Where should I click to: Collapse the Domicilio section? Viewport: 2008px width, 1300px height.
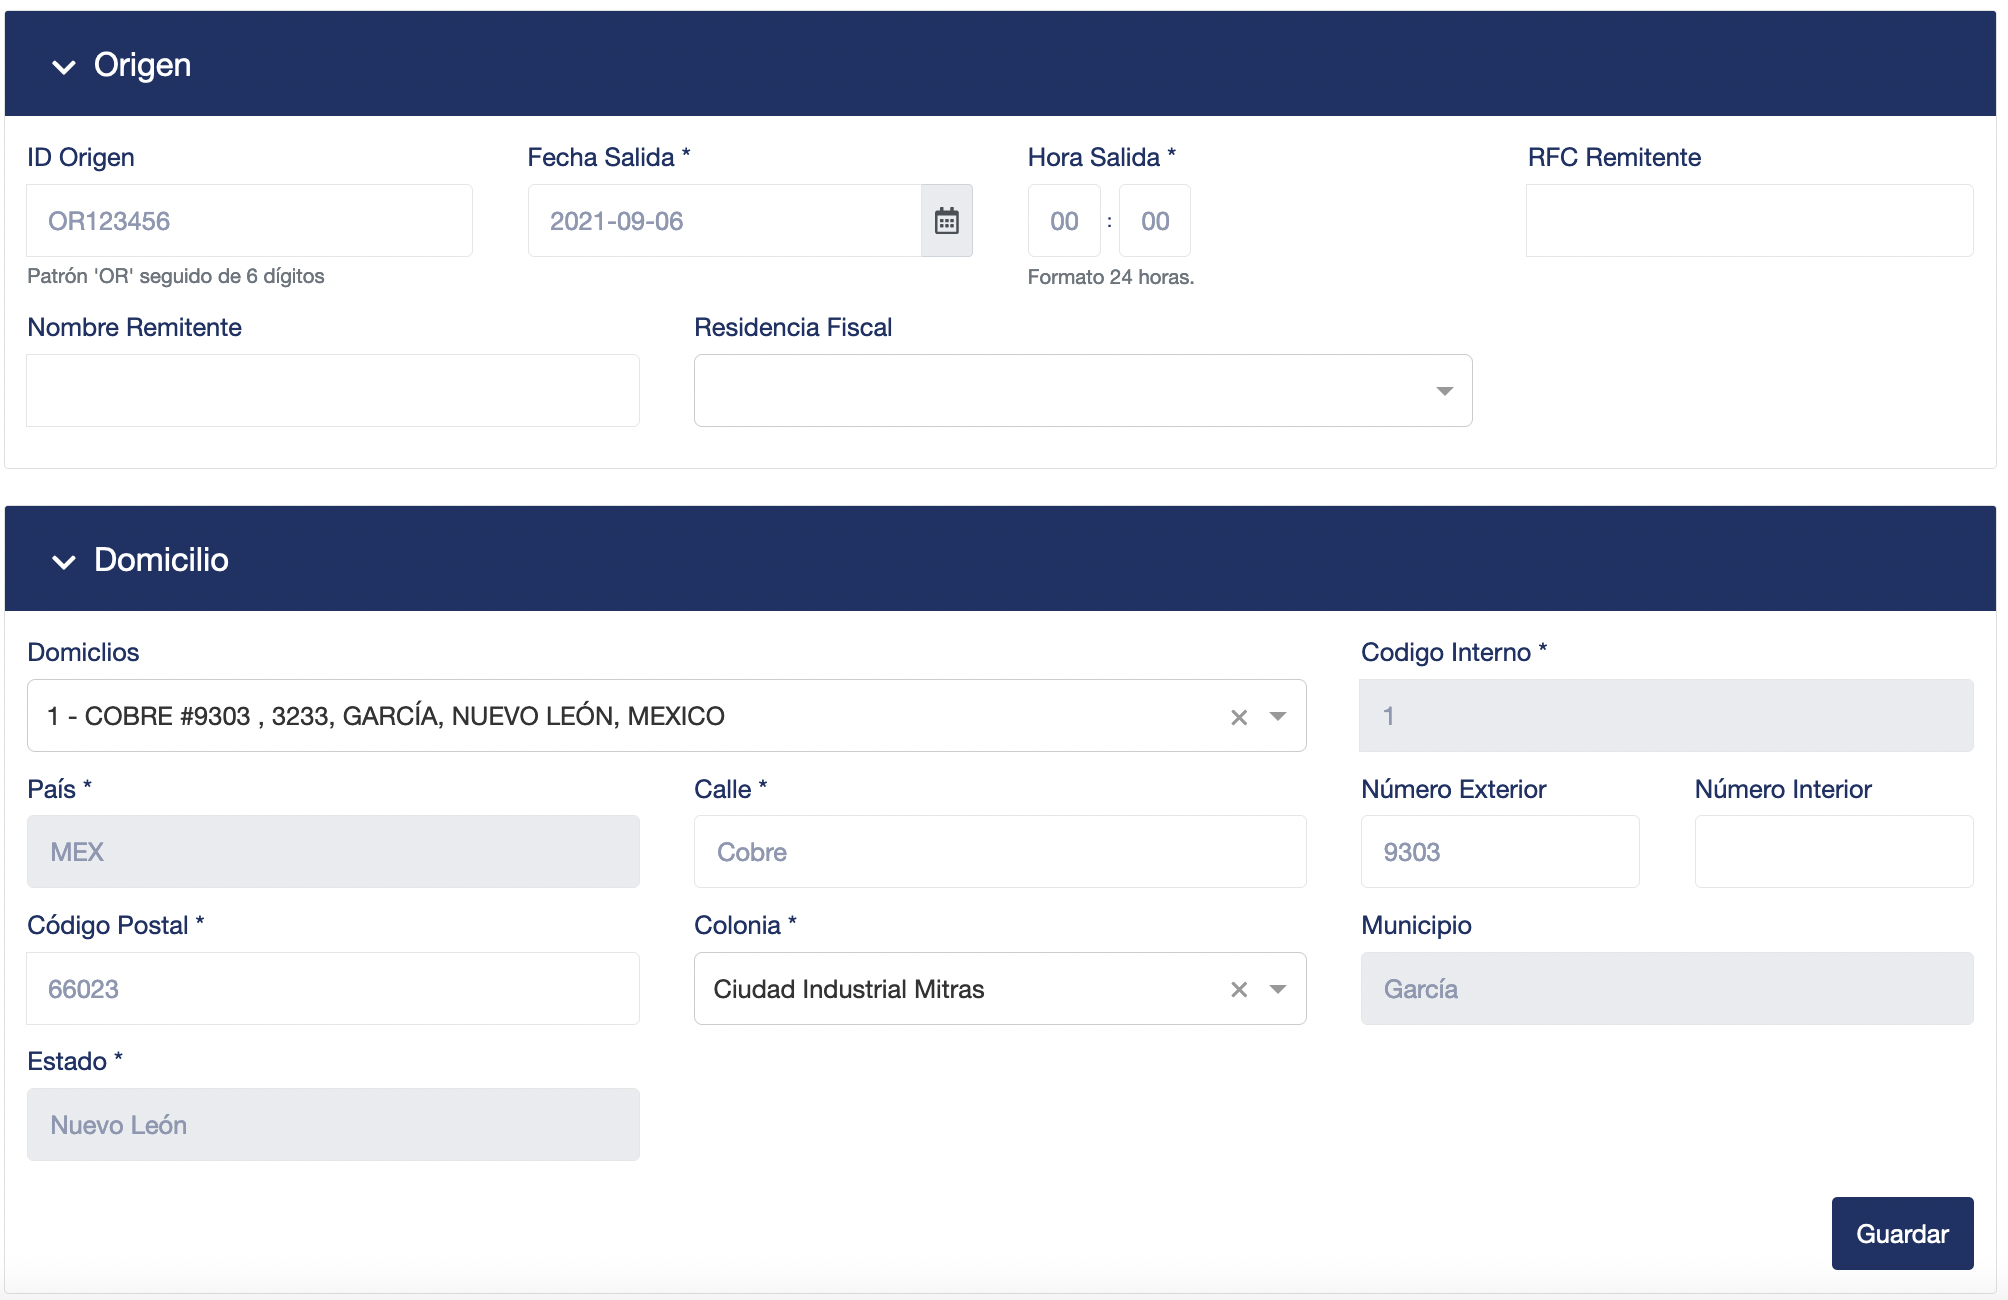(x=64, y=562)
